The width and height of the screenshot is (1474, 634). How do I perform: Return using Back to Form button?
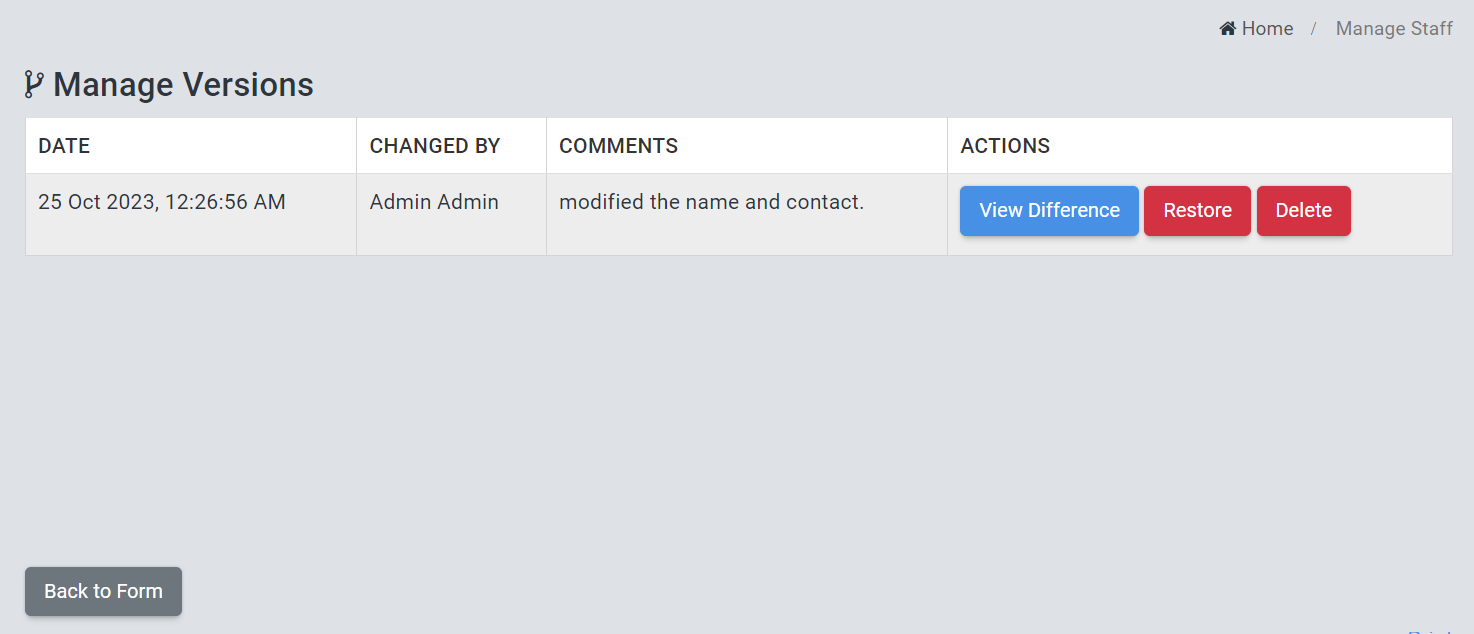[103, 591]
